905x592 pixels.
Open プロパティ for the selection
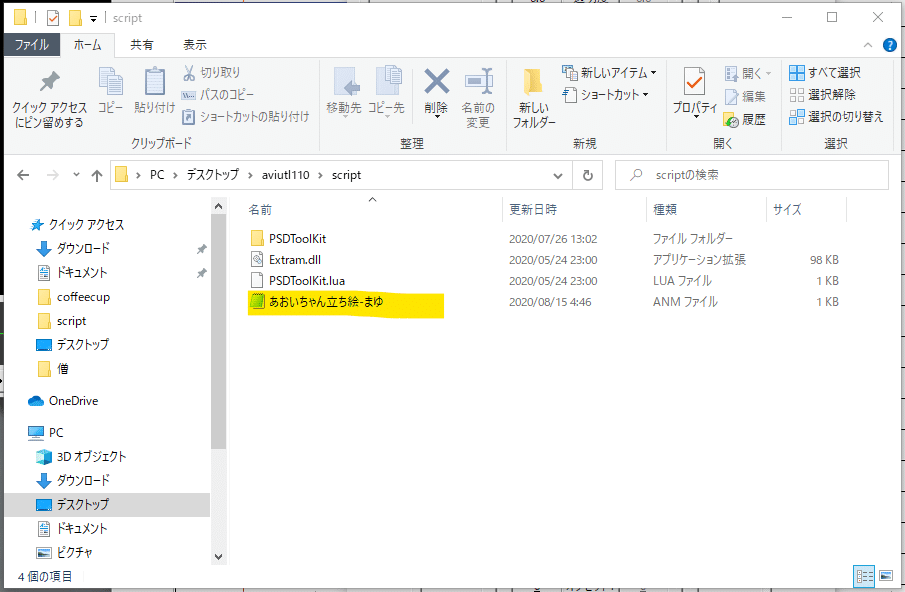tap(694, 90)
